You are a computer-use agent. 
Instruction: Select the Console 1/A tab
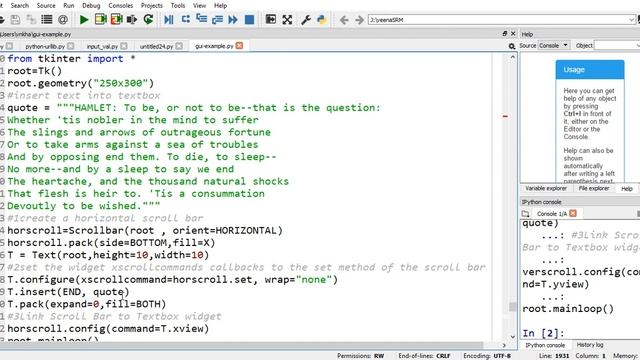click(552, 213)
